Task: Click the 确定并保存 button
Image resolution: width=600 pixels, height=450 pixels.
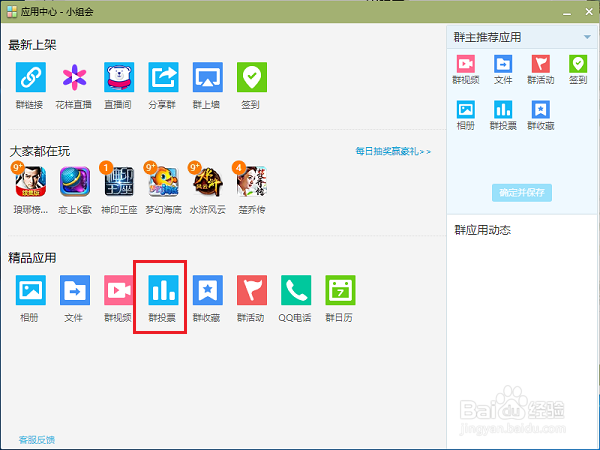Action: coord(522,192)
